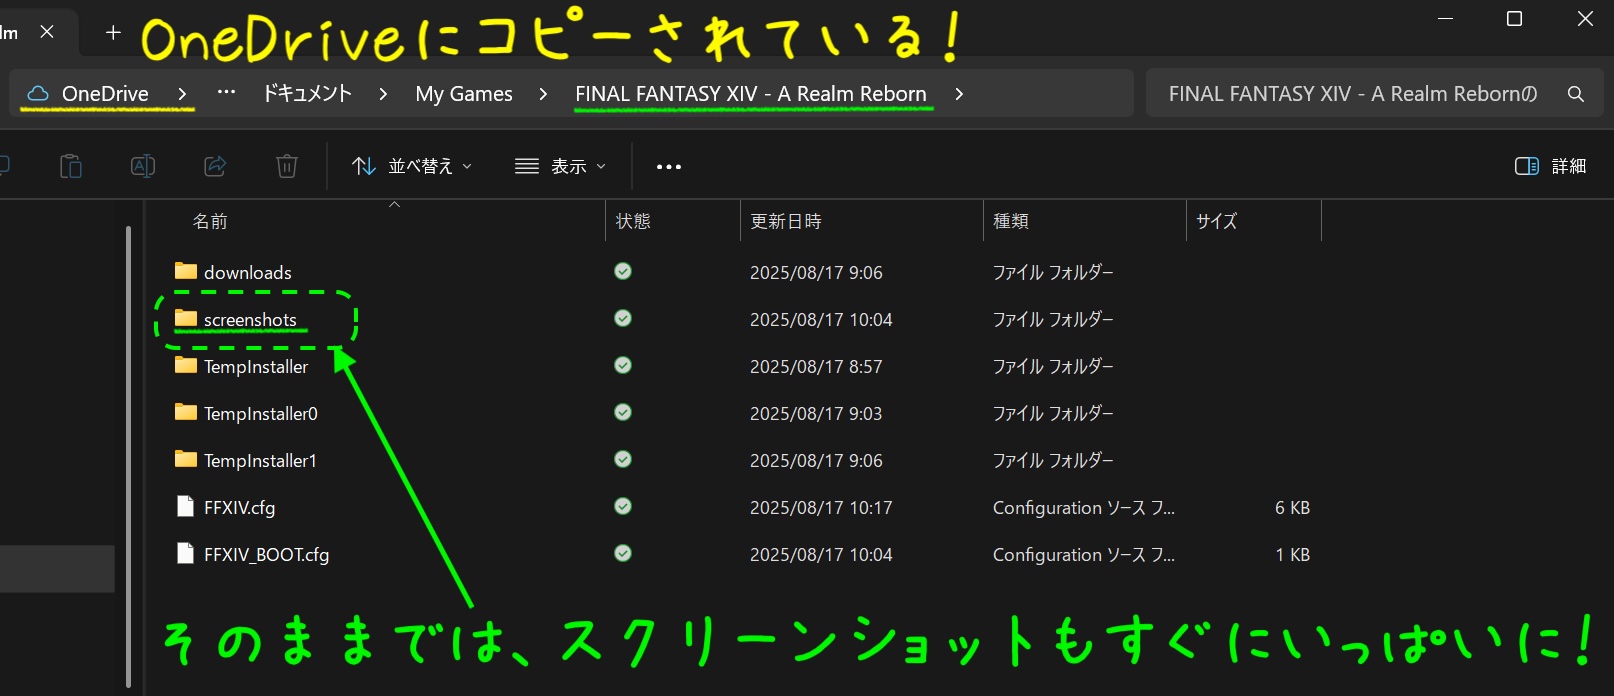The height and width of the screenshot is (696, 1614).
Task: Sort by the サイズ column header
Action: click(x=1216, y=221)
